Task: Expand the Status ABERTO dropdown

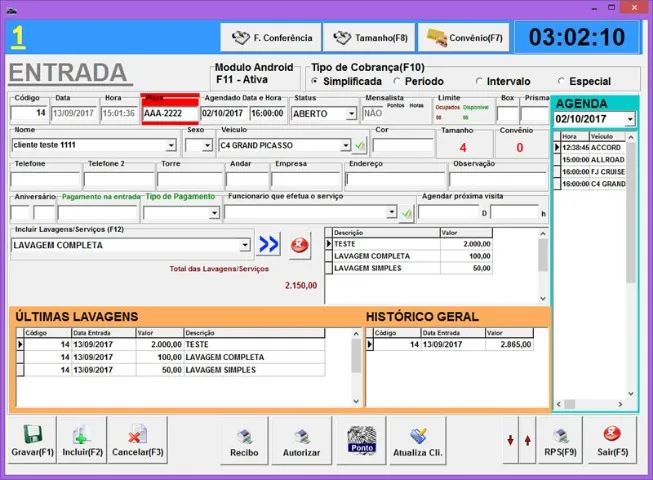Action: (x=351, y=114)
